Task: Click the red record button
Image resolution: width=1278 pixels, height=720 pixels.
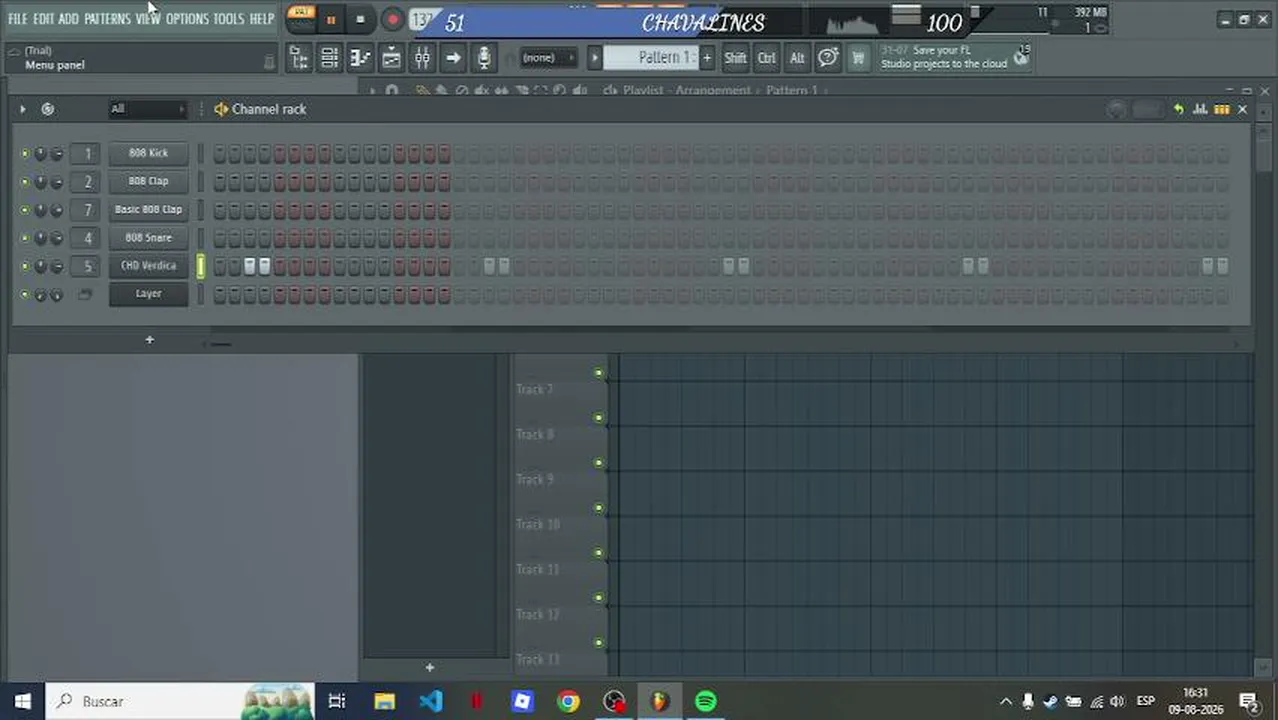Action: coord(392,19)
